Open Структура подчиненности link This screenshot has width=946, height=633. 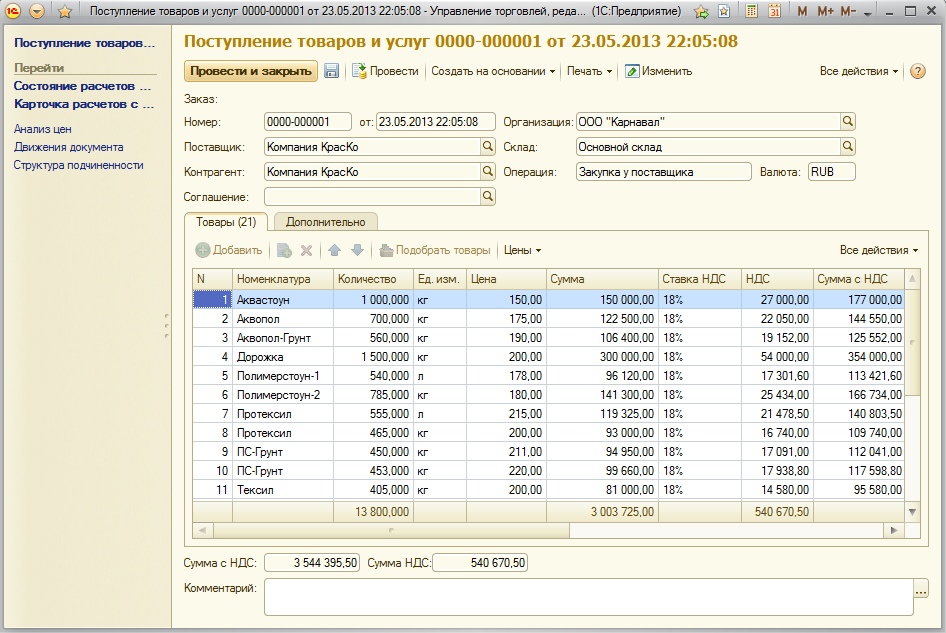(x=78, y=165)
